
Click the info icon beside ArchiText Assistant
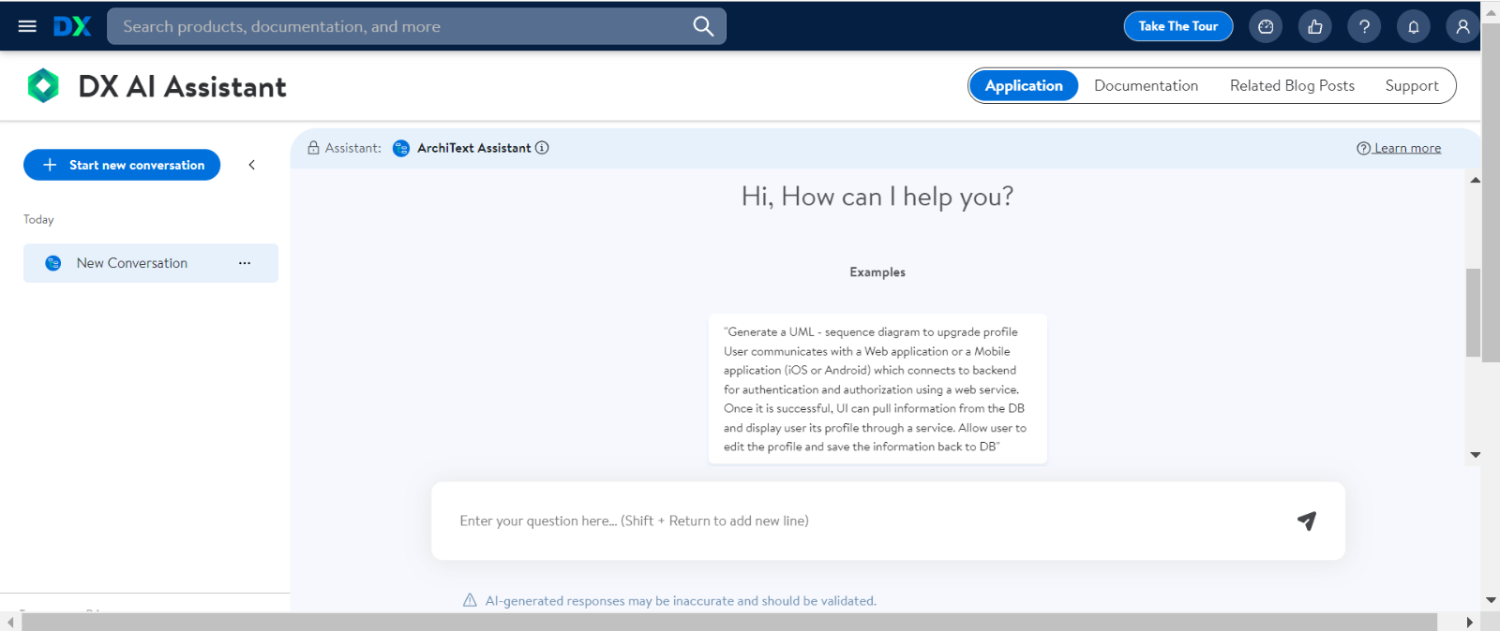click(542, 148)
